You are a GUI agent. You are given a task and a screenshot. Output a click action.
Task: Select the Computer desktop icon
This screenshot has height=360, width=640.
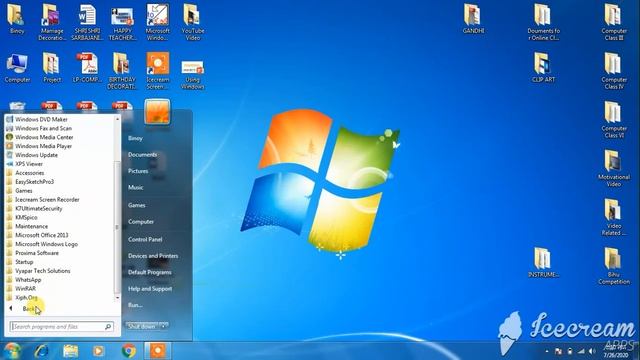point(17,68)
